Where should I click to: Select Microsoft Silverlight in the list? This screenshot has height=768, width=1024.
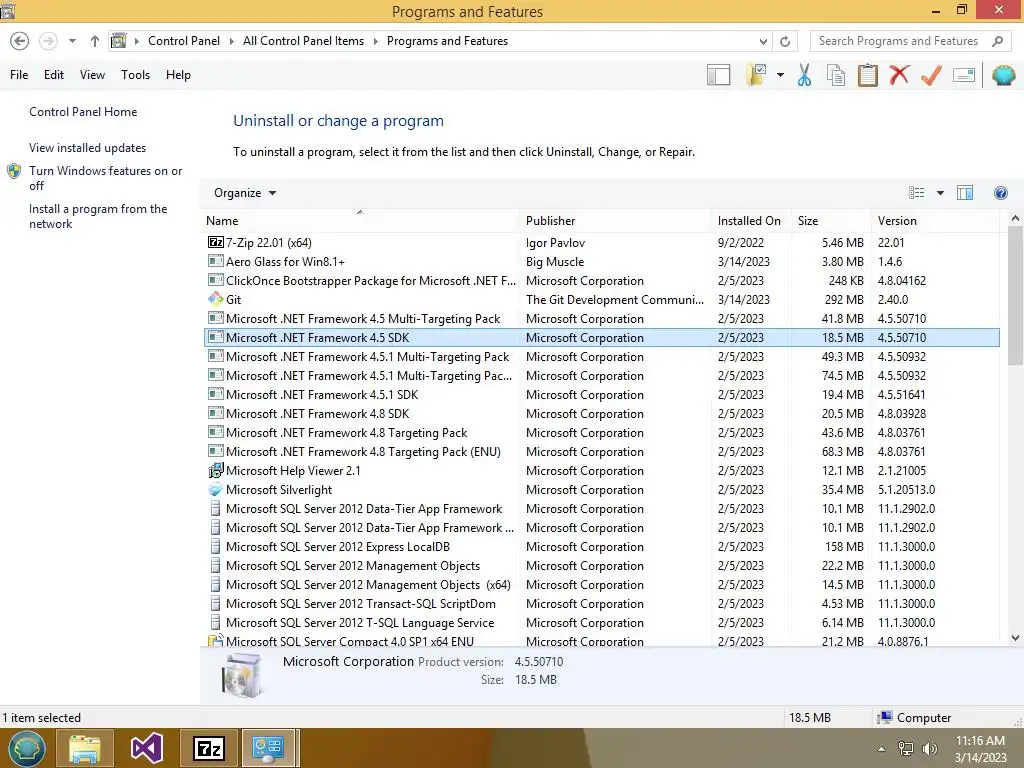602,490
